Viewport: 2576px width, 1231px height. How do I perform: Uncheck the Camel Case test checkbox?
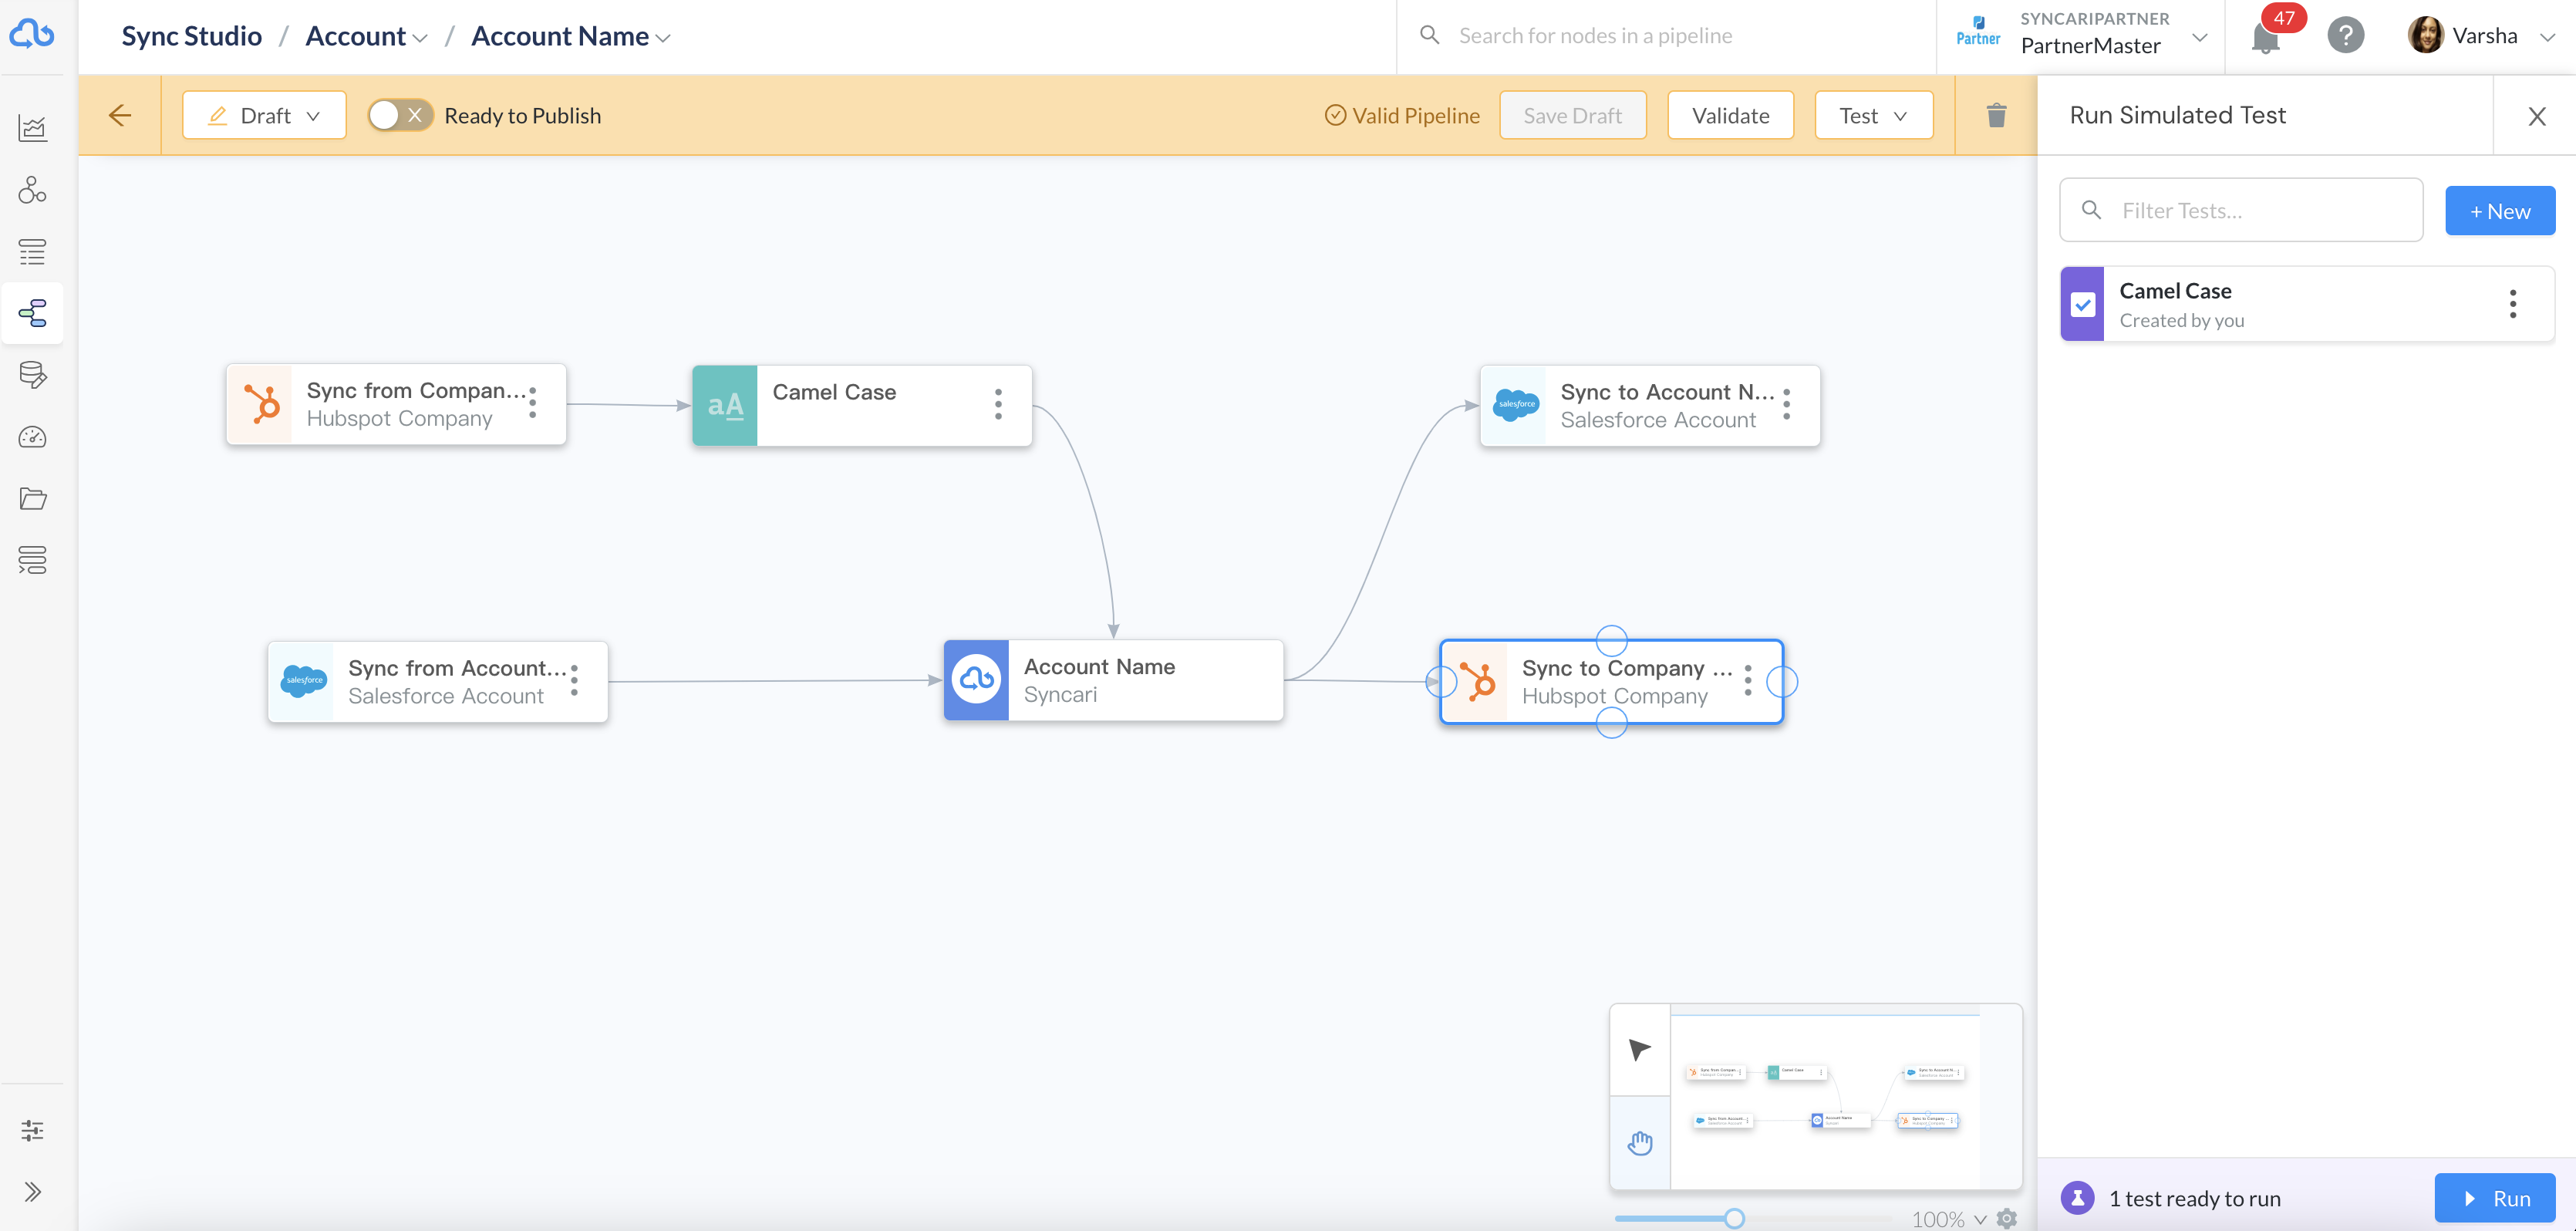pyautogui.click(x=2083, y=304)
